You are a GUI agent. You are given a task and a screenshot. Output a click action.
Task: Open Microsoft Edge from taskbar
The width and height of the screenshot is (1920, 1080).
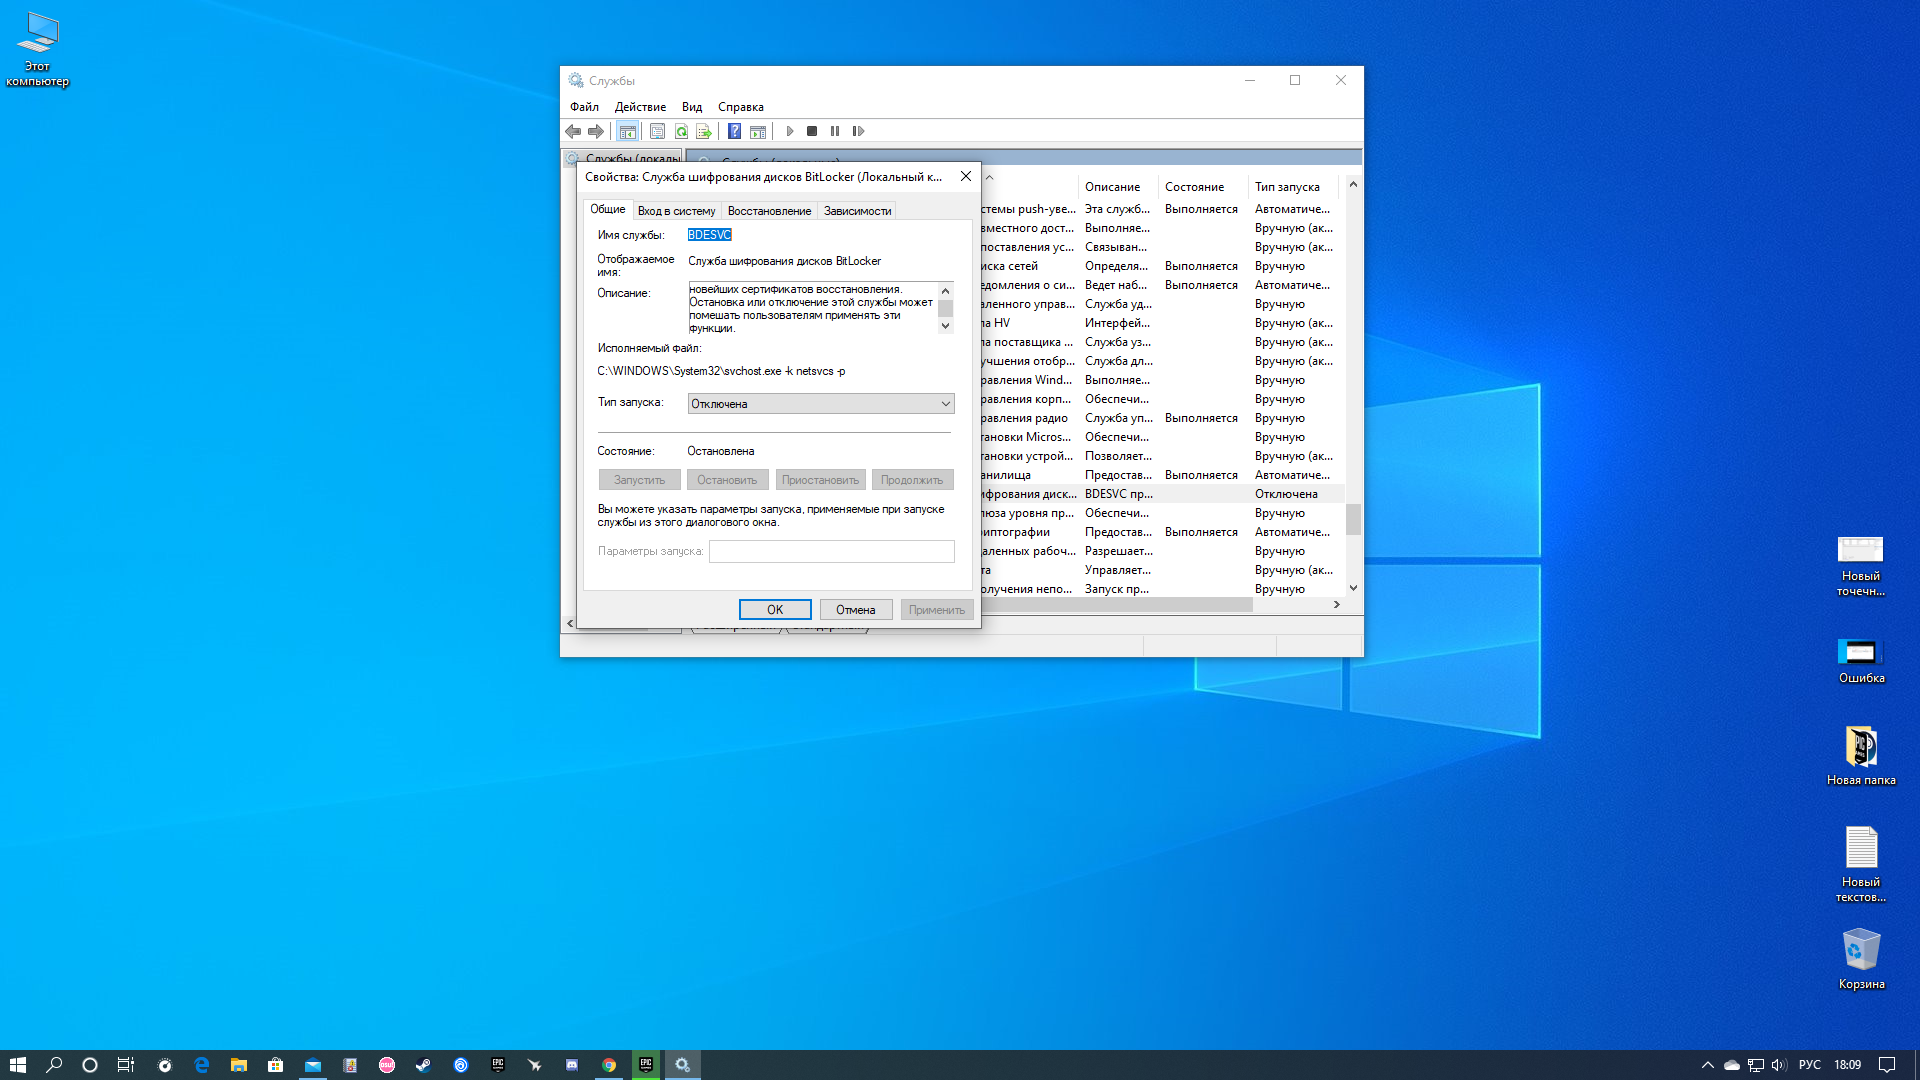pos(201,1065)
